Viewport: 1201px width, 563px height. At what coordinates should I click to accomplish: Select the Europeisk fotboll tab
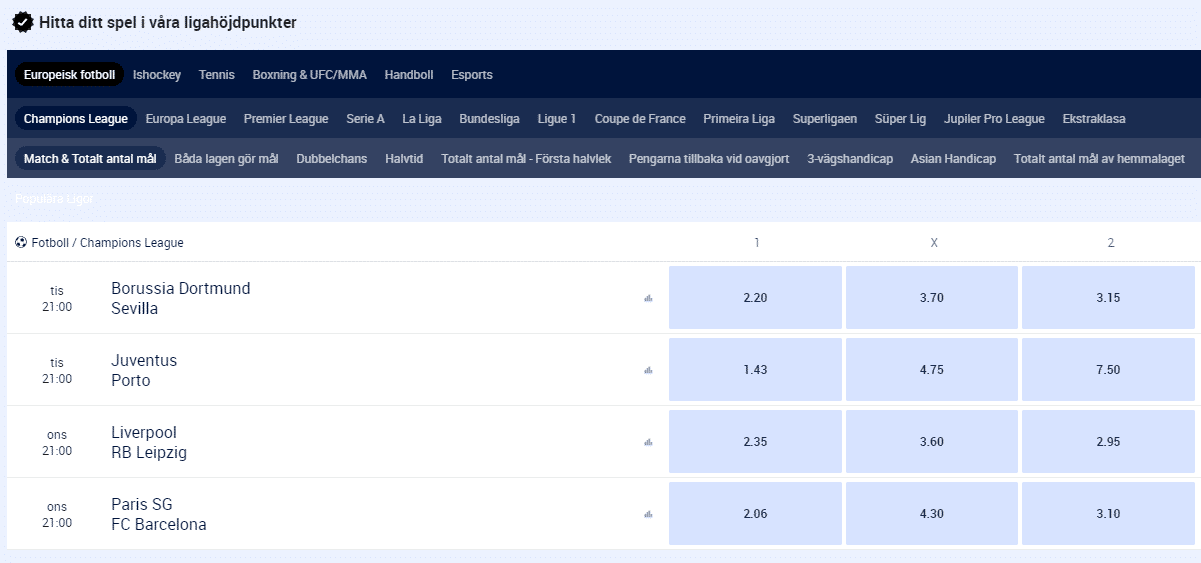coord(69,75)
